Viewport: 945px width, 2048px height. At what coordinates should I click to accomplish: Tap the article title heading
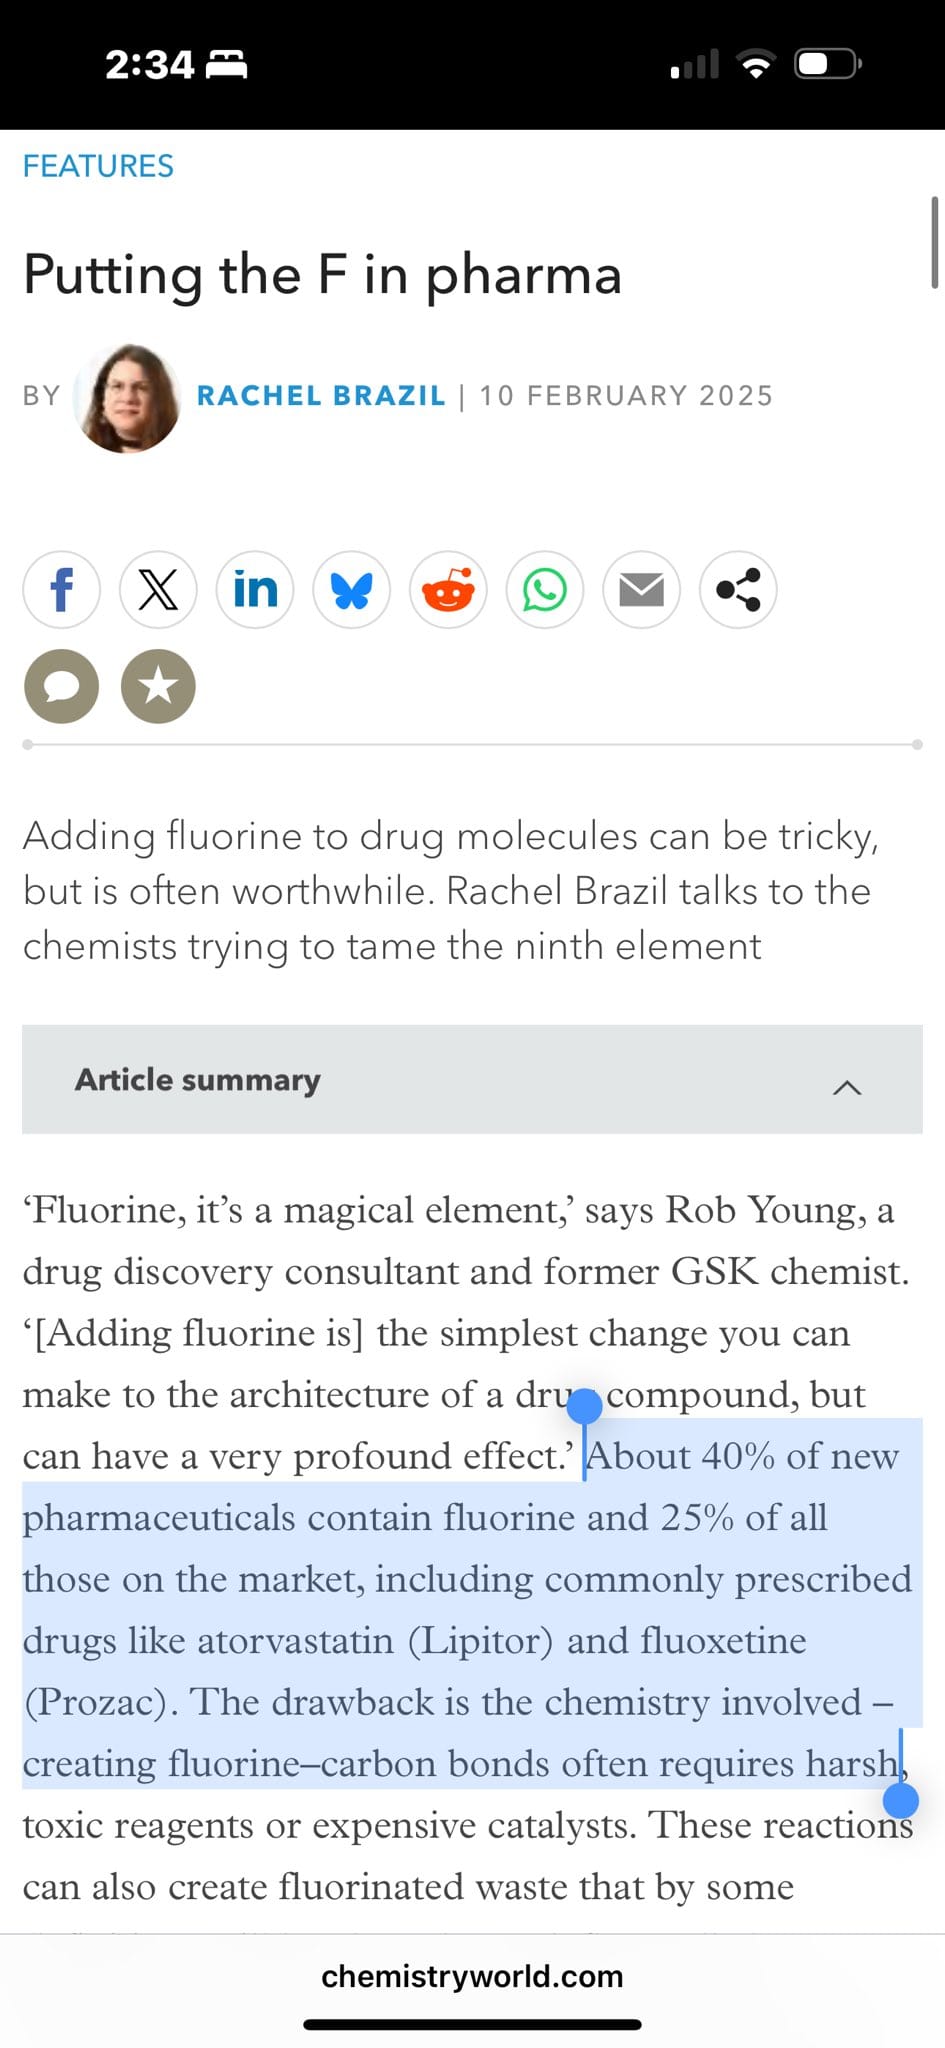click(x=322, y=275)
